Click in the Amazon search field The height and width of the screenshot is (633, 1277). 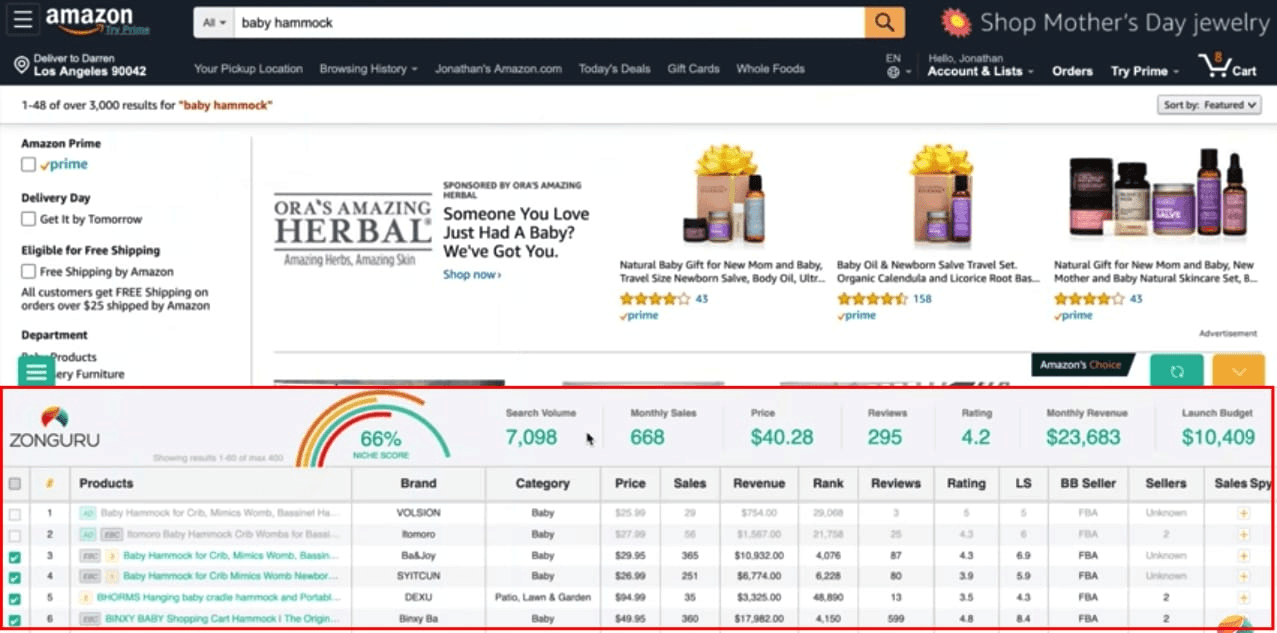[x=549, y=22]
